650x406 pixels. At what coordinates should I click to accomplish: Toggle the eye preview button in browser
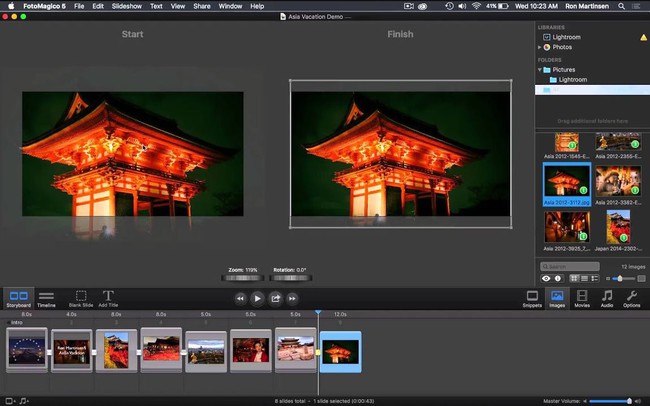point(546,278)
